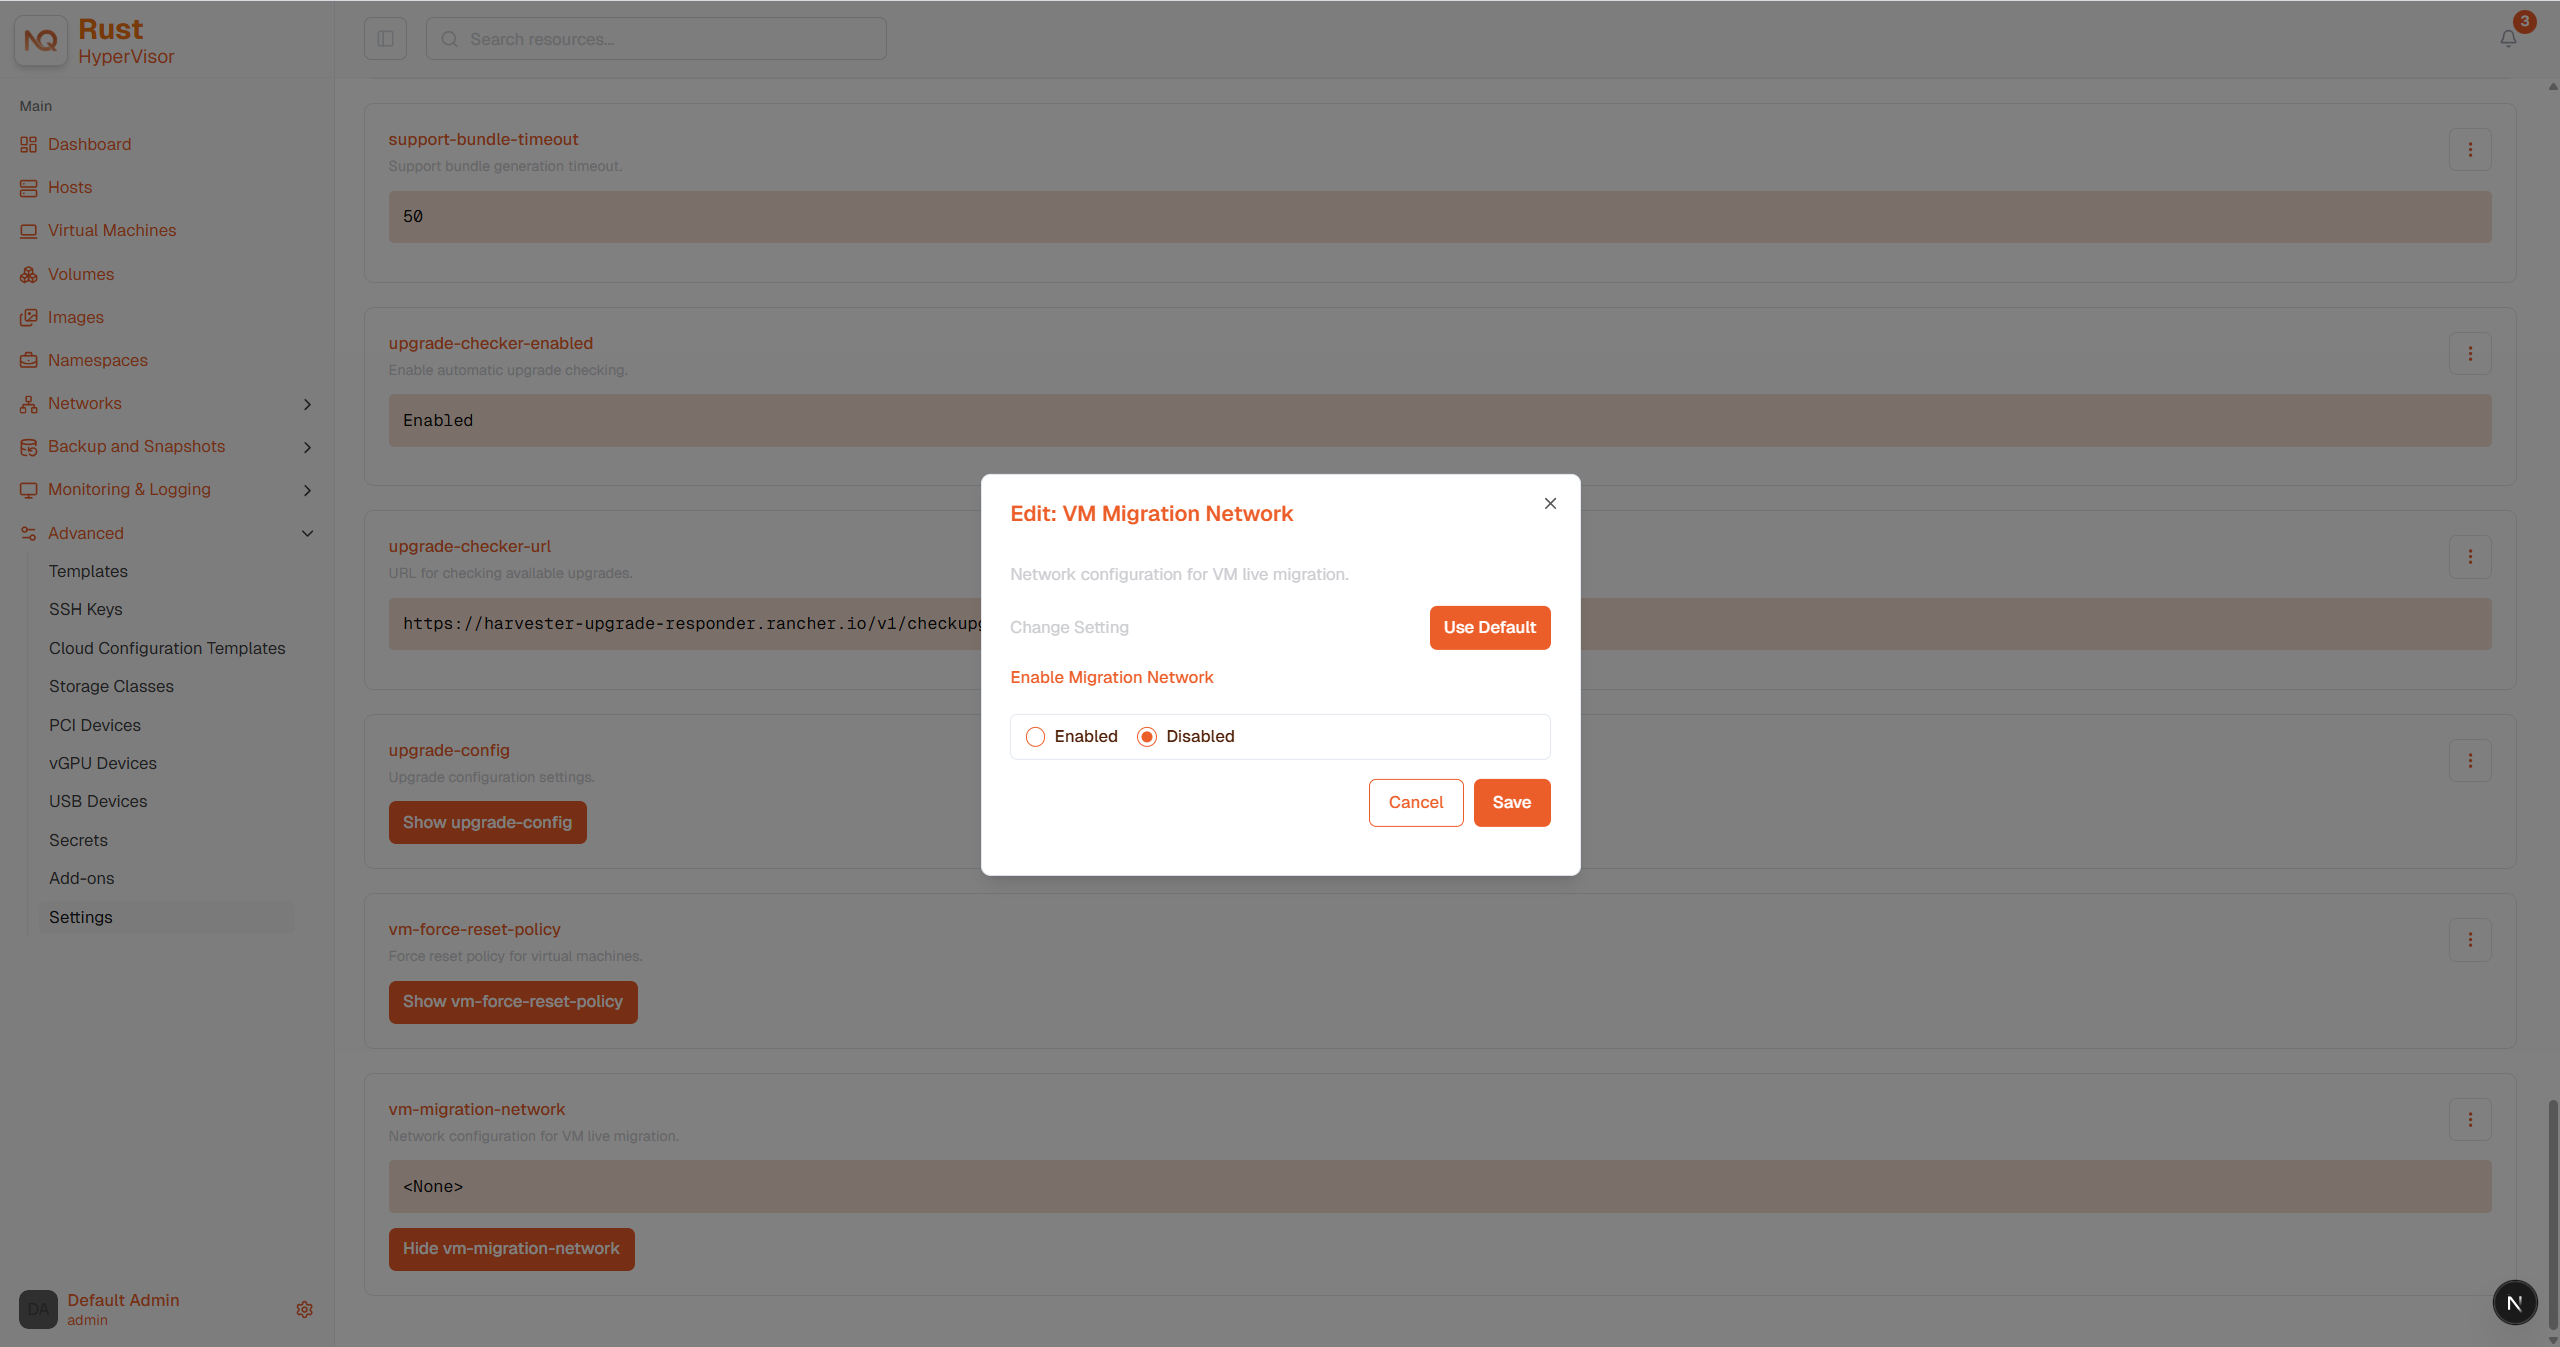2560x1347 pixels.
Task: Click the Volumes icon in sidebar
Action: [28, 274]
